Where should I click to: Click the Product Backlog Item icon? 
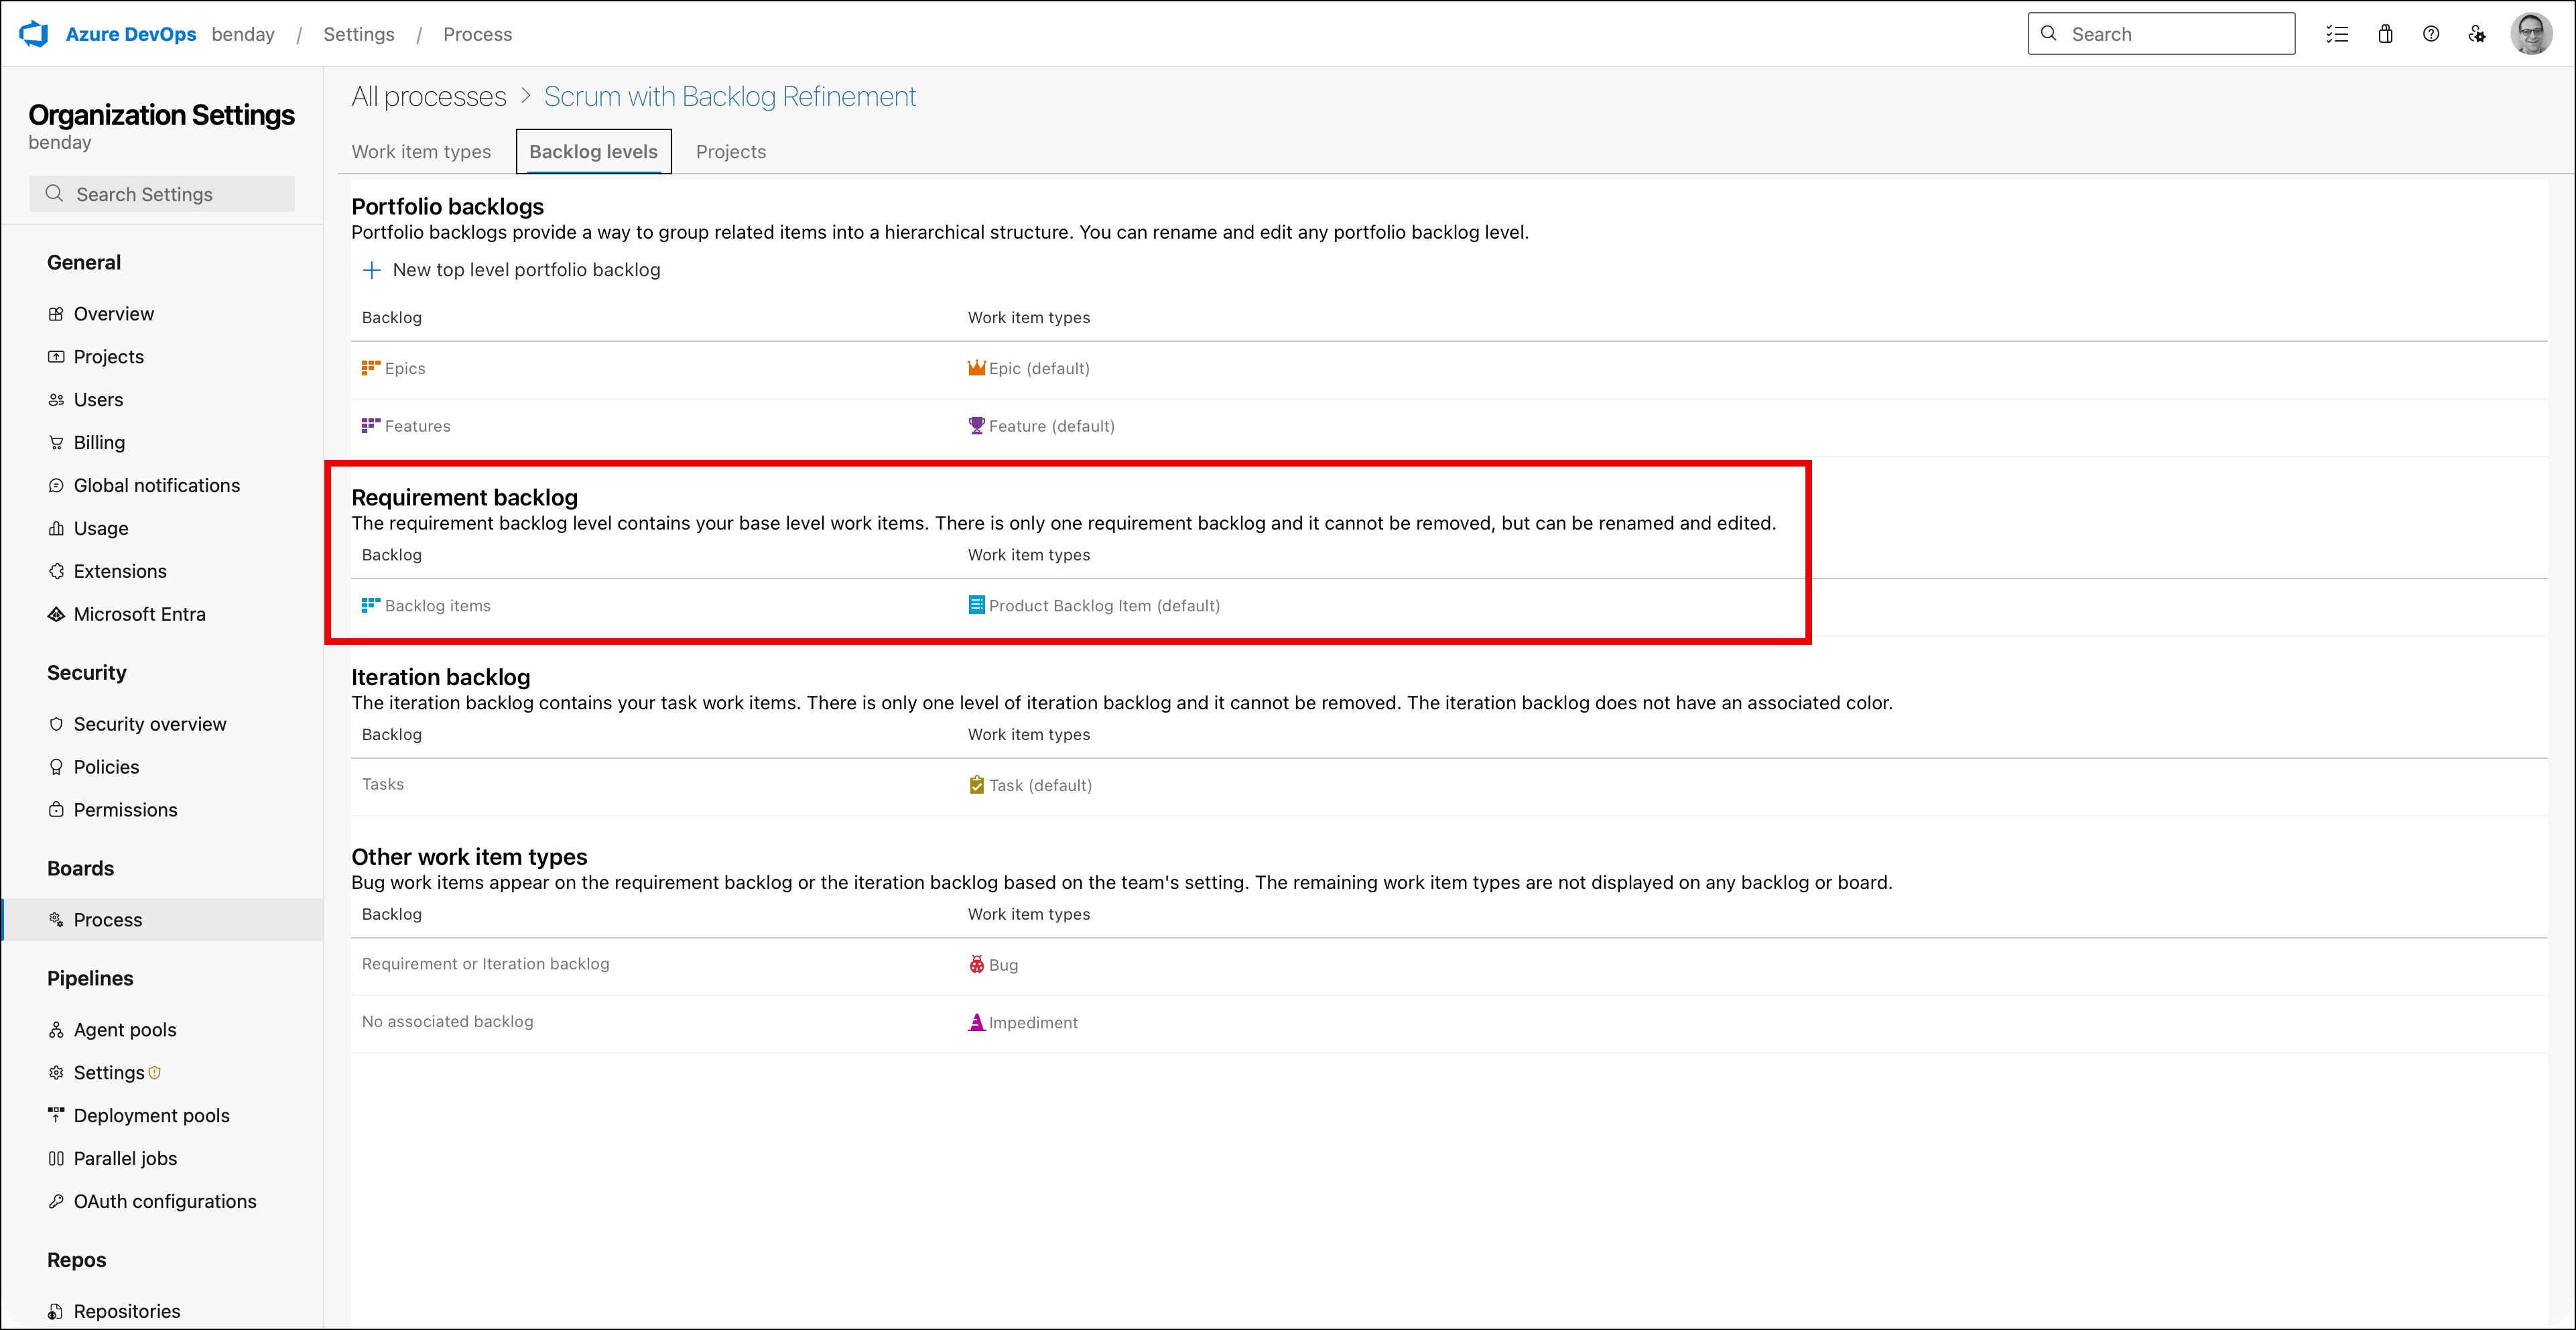[x=976, y=605]
